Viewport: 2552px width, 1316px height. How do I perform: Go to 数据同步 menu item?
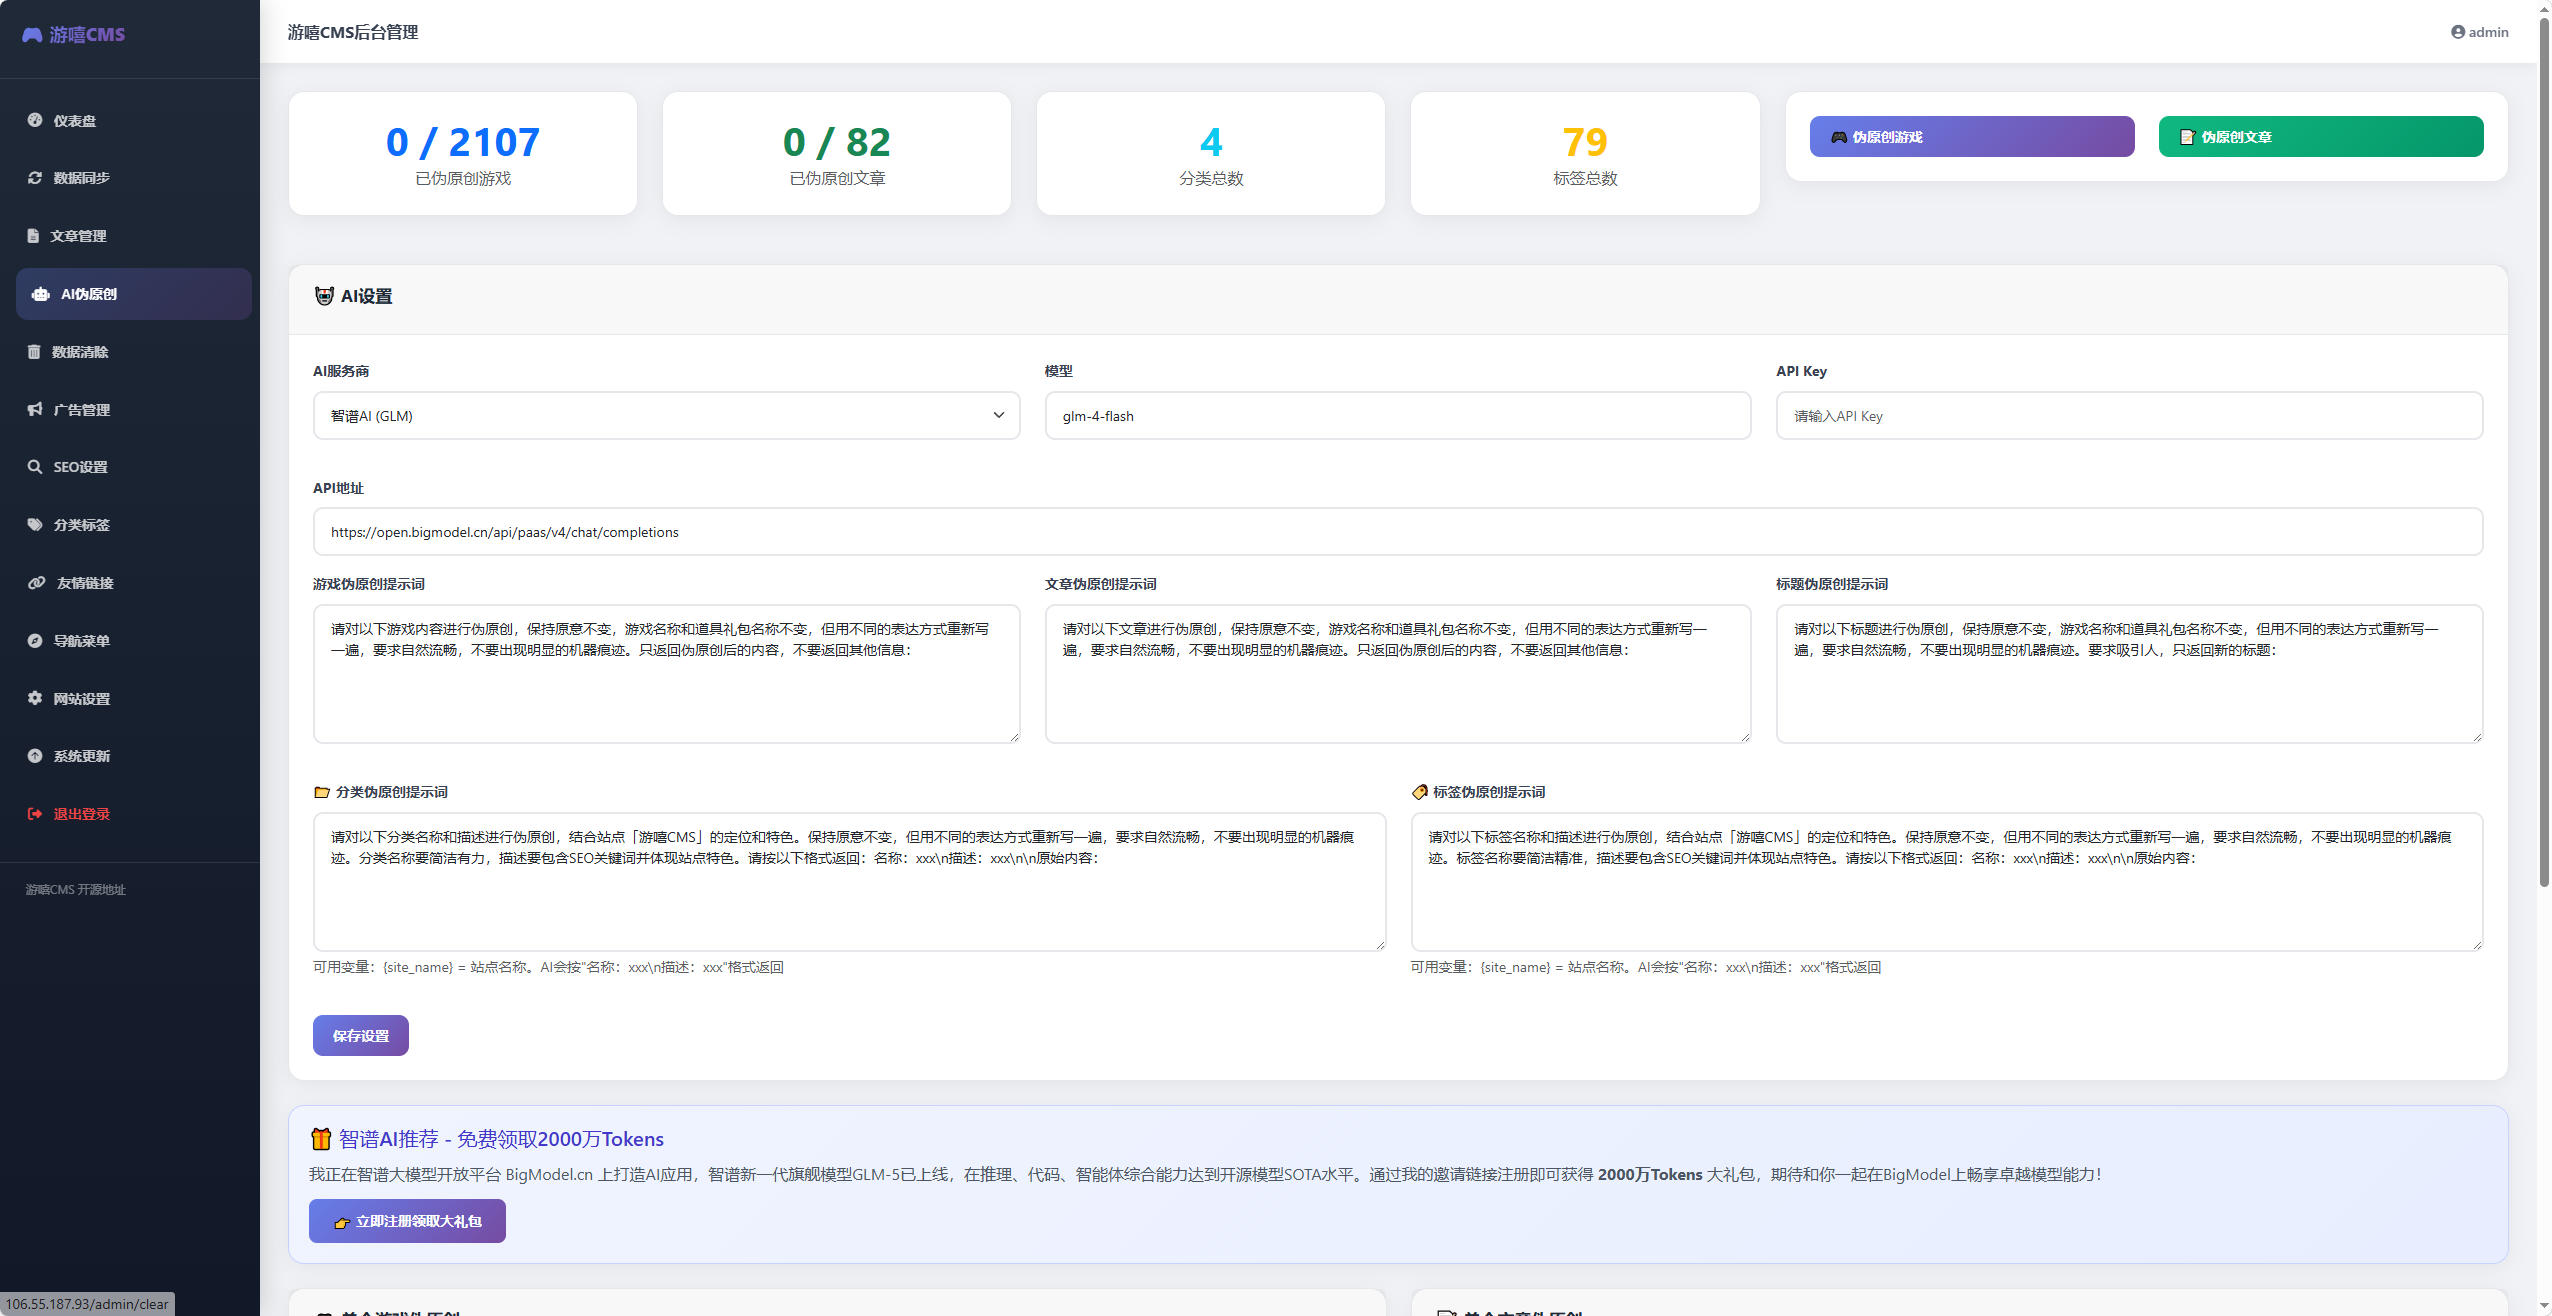pyautogui.click(x=134, y=178)
